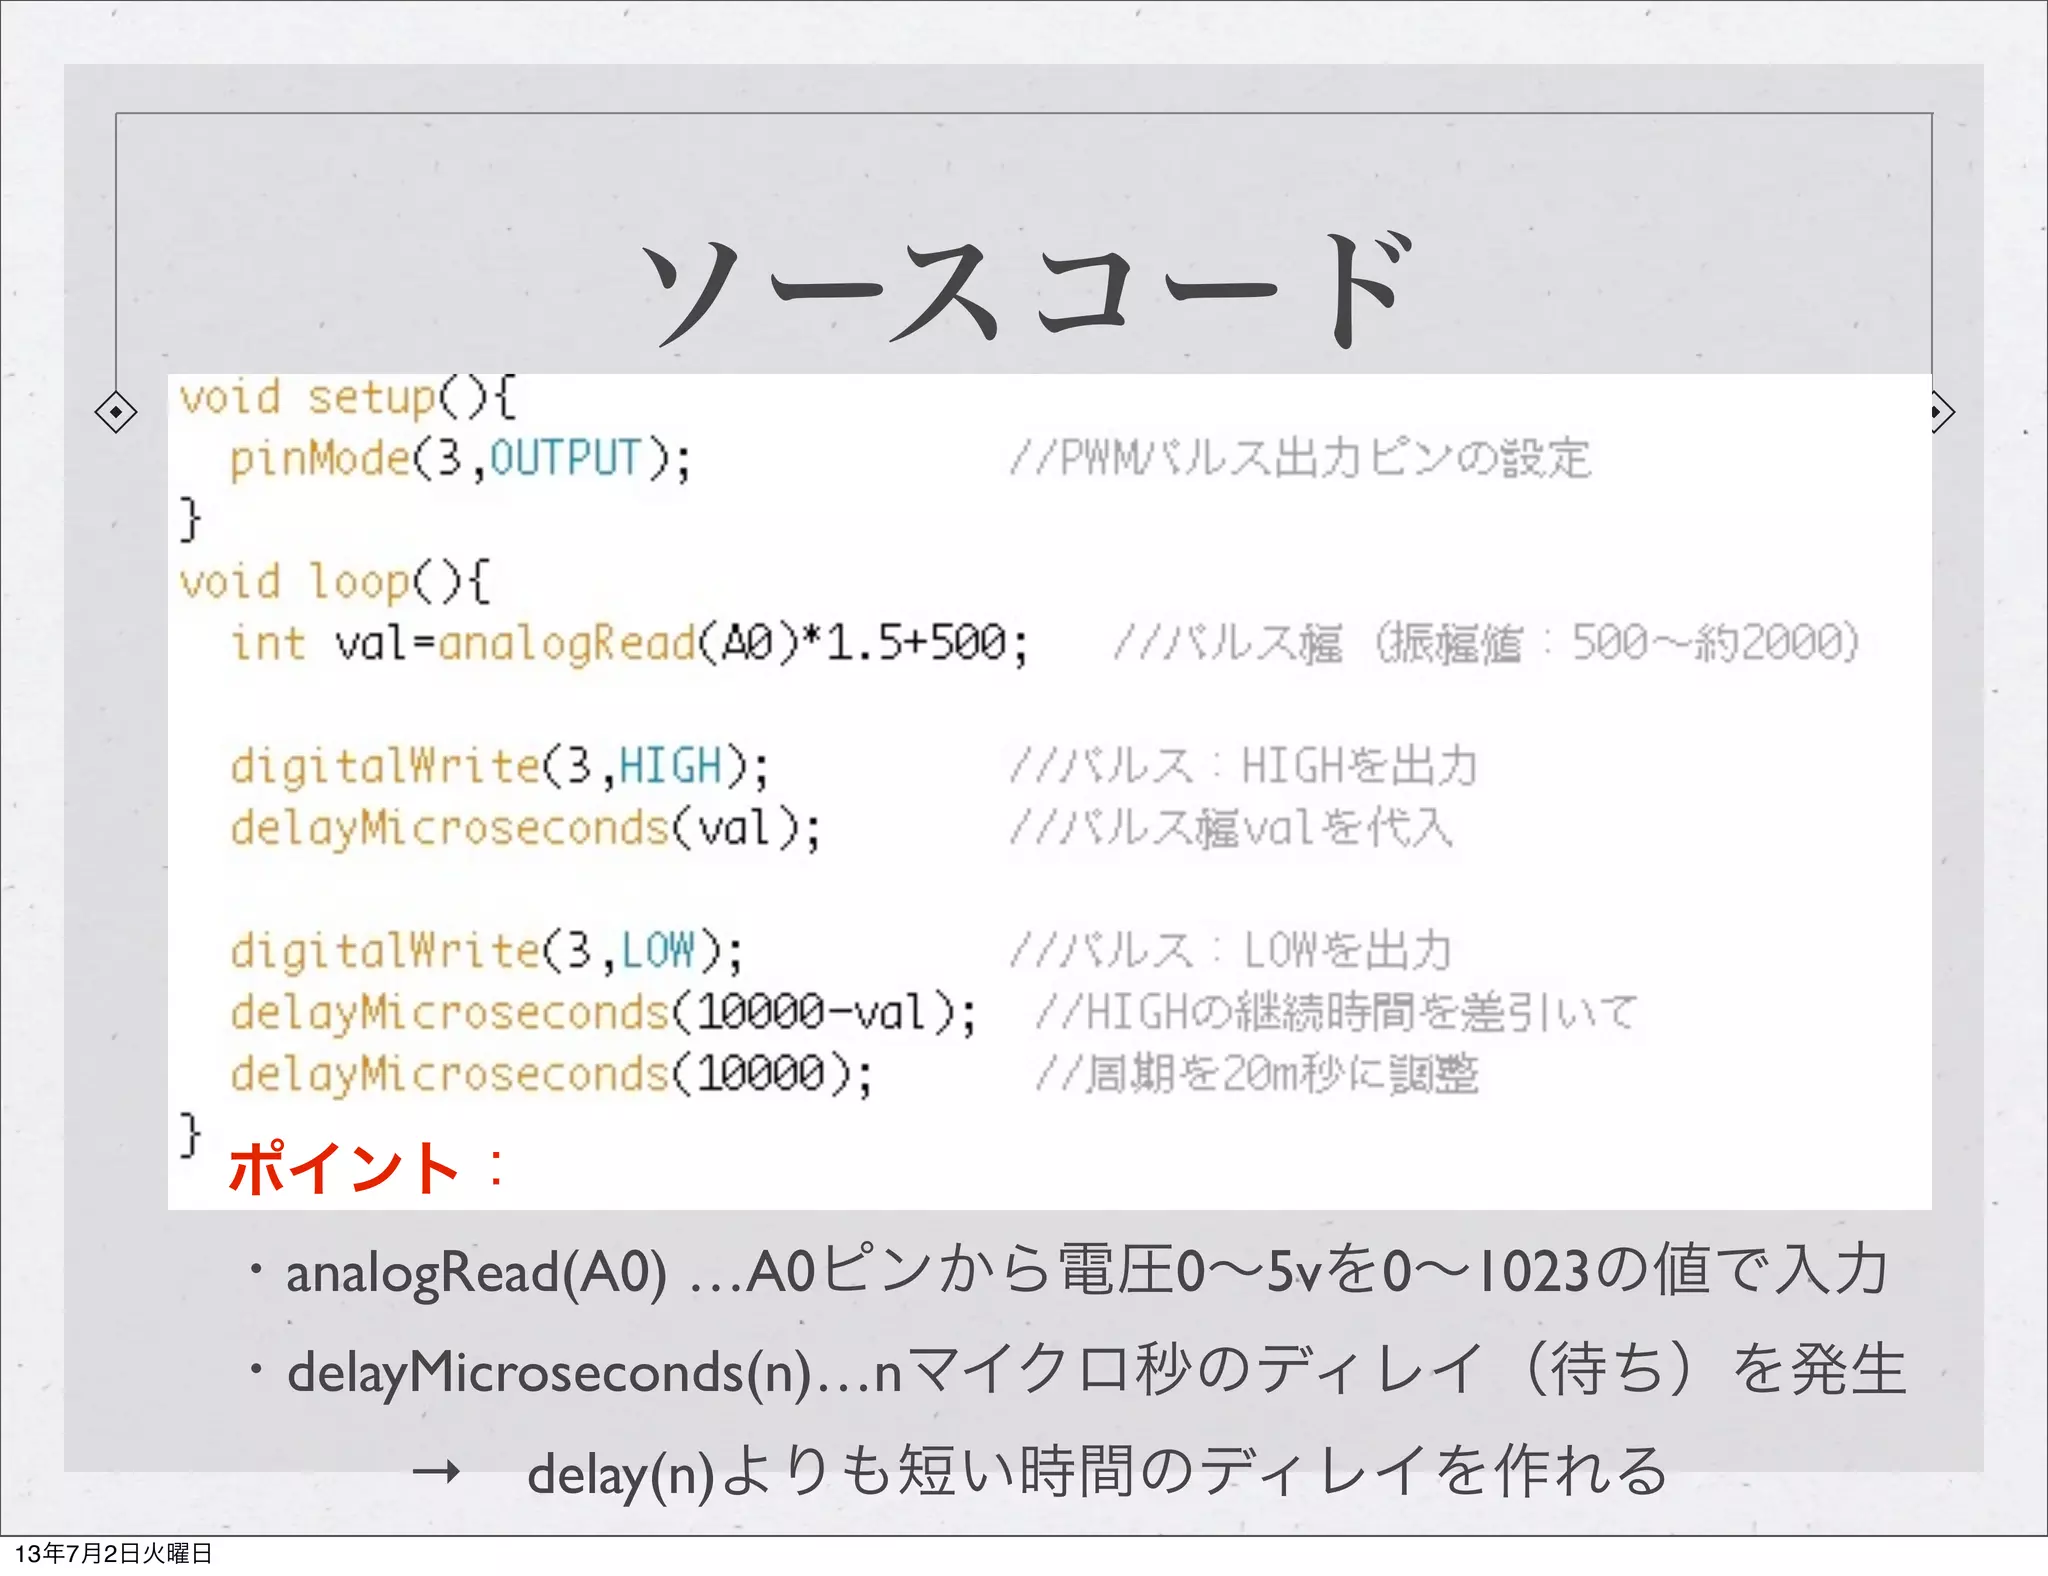The height and width of the screenshot is (1576, 2048).
Task: Click the //HIGHの継続時間を差引いて comment
Action: point(1335,1012)
